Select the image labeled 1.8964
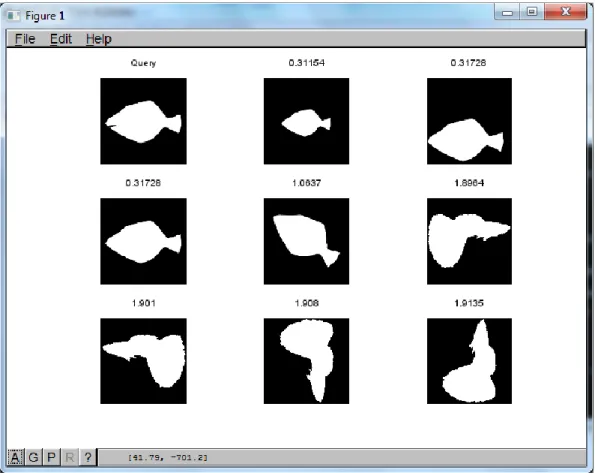Screen dimensions: 595x473 point(469,241)
